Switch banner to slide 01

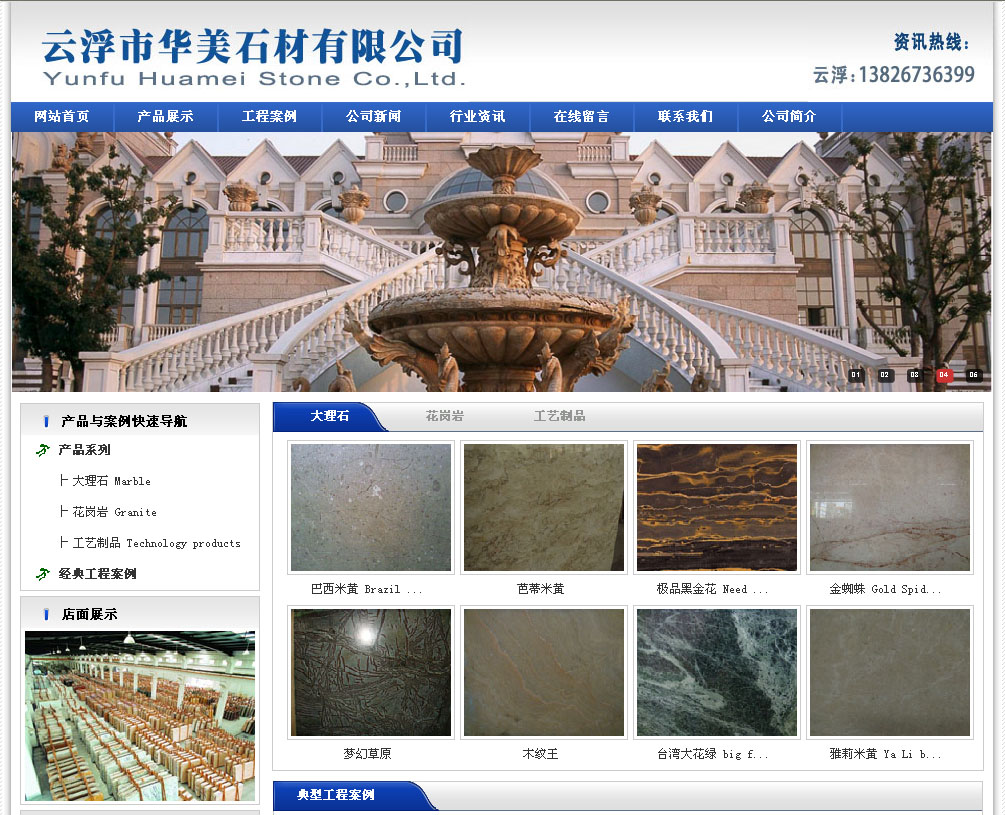coord(856,376)
